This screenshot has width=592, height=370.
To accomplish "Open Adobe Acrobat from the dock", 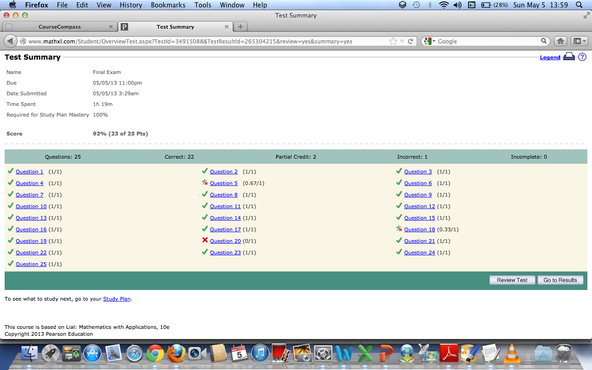I will tap(449, 353).
